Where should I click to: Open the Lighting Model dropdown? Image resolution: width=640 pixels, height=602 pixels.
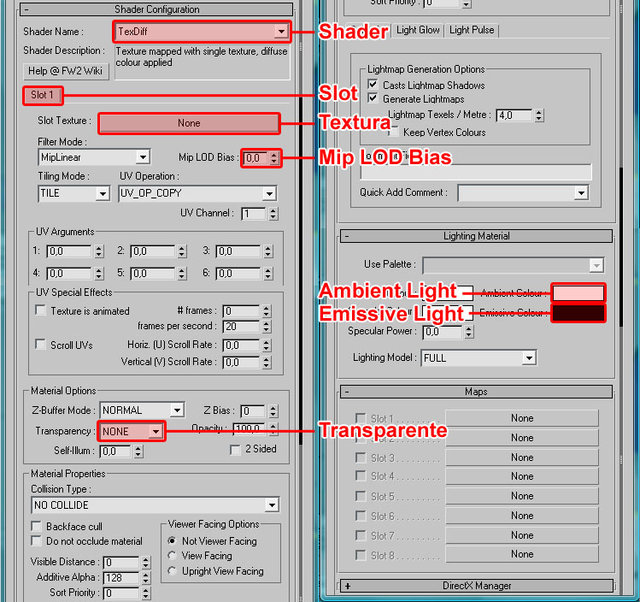coord(528,357)
